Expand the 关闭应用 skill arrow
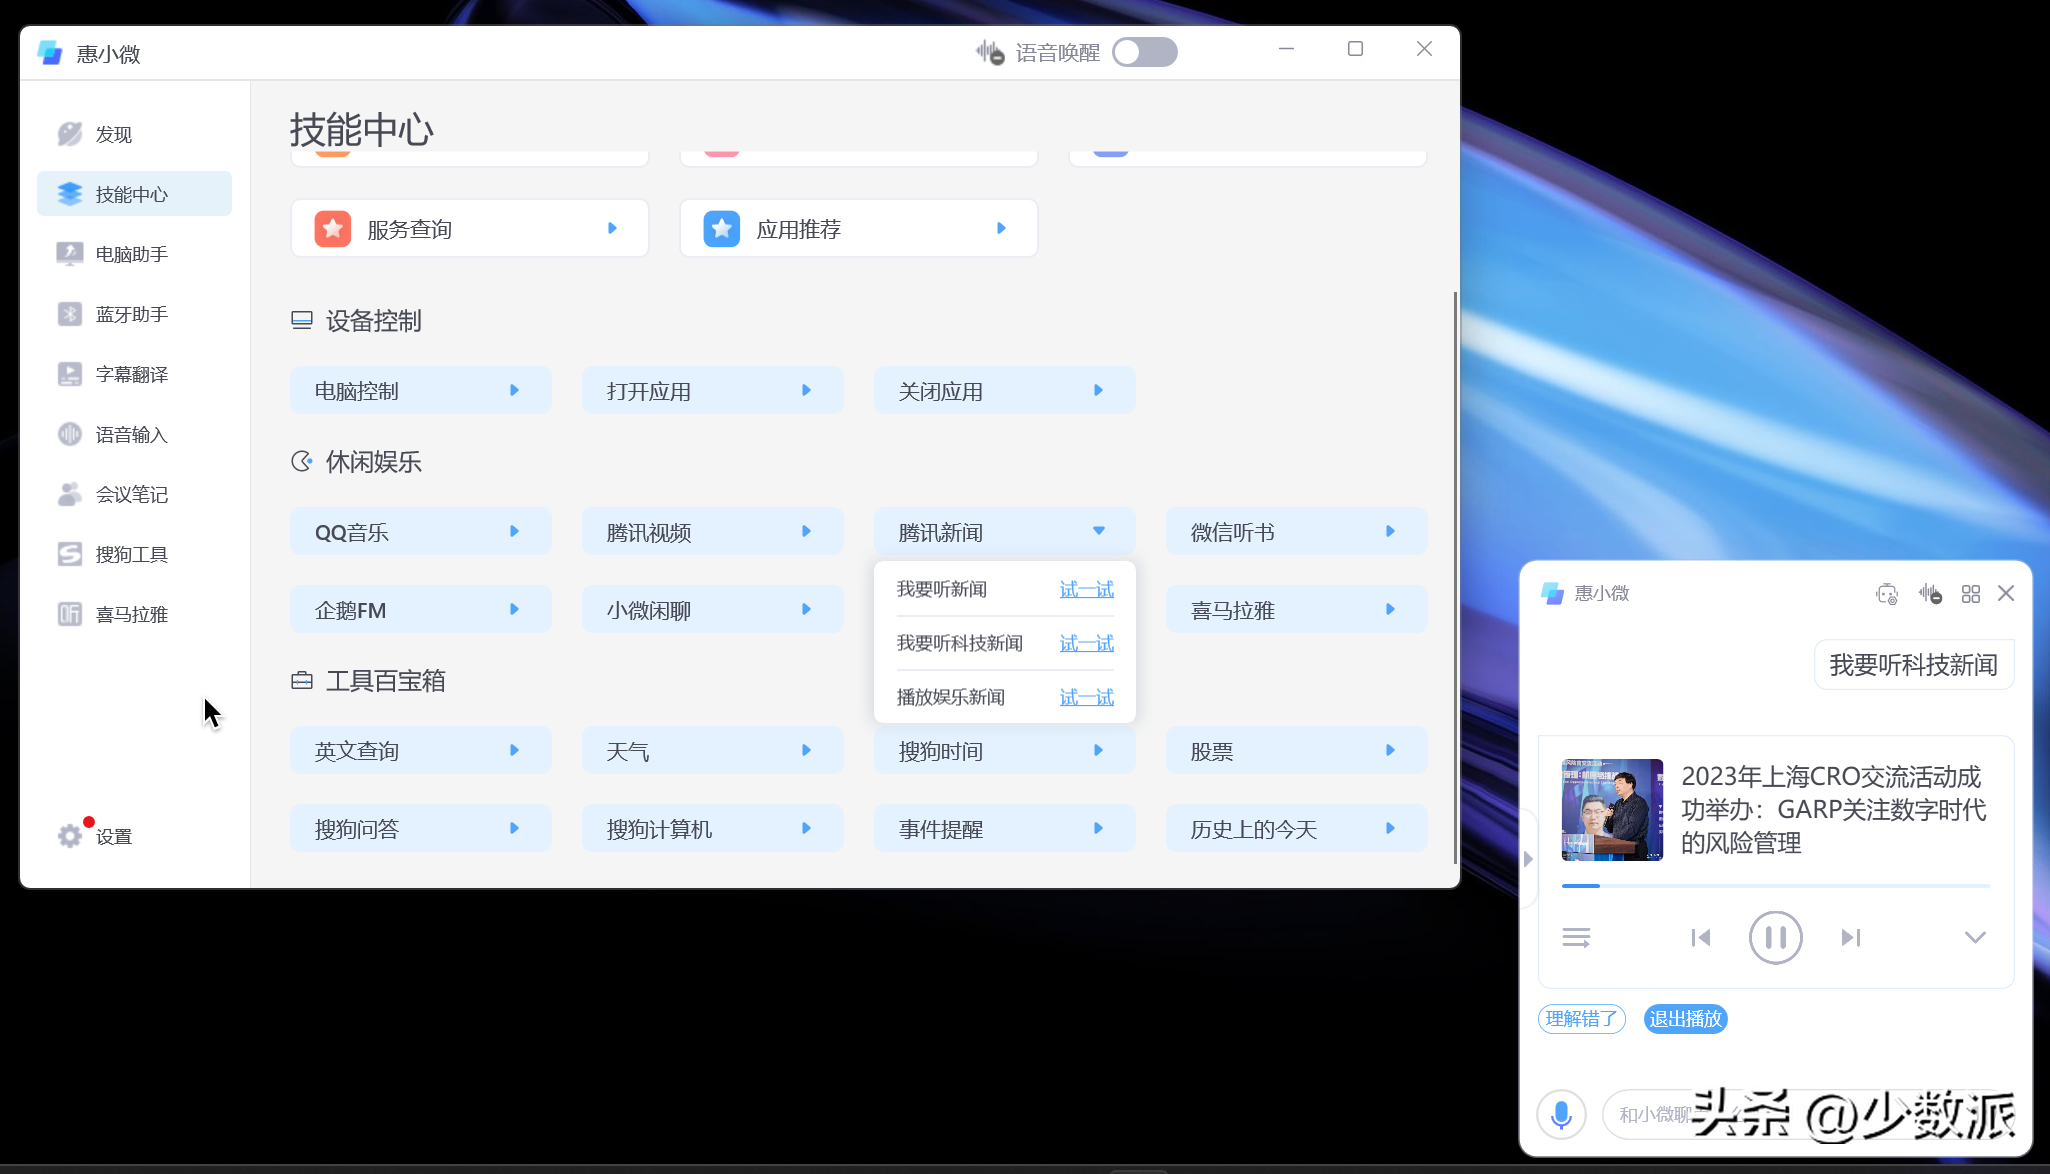The width and height of the screenshot is (2050, 1174). (x=1099, y=391)
